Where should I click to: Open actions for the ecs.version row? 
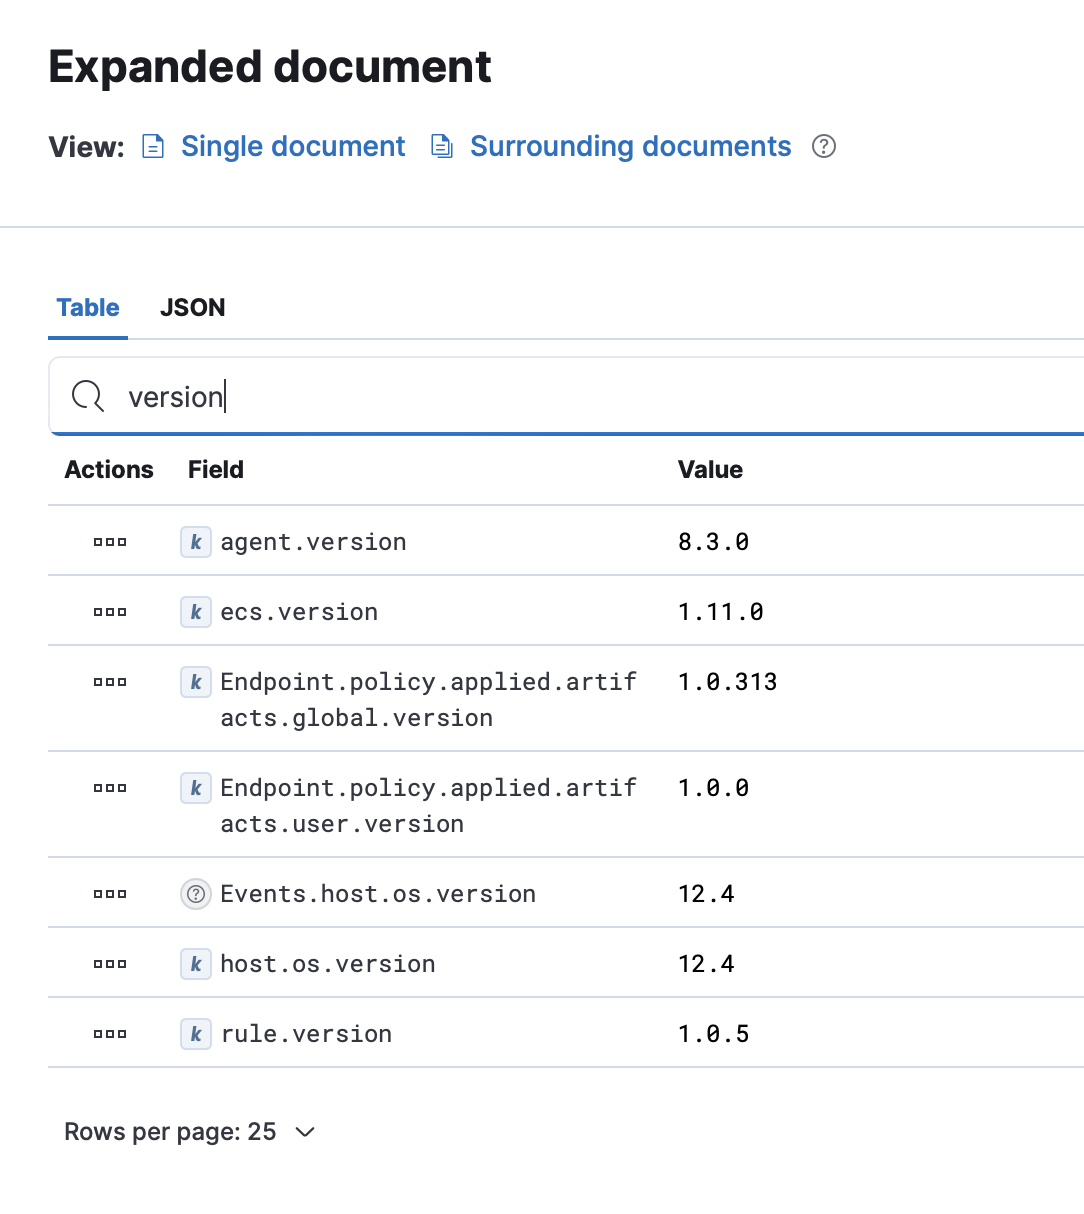(109, 611)
